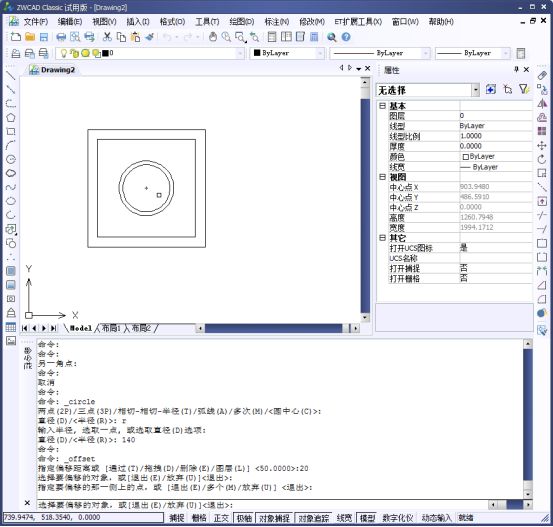This screenshot has width=553, height=527.
Task: Open the ByLayer lineweight dropdown
Action: (506, 53)
